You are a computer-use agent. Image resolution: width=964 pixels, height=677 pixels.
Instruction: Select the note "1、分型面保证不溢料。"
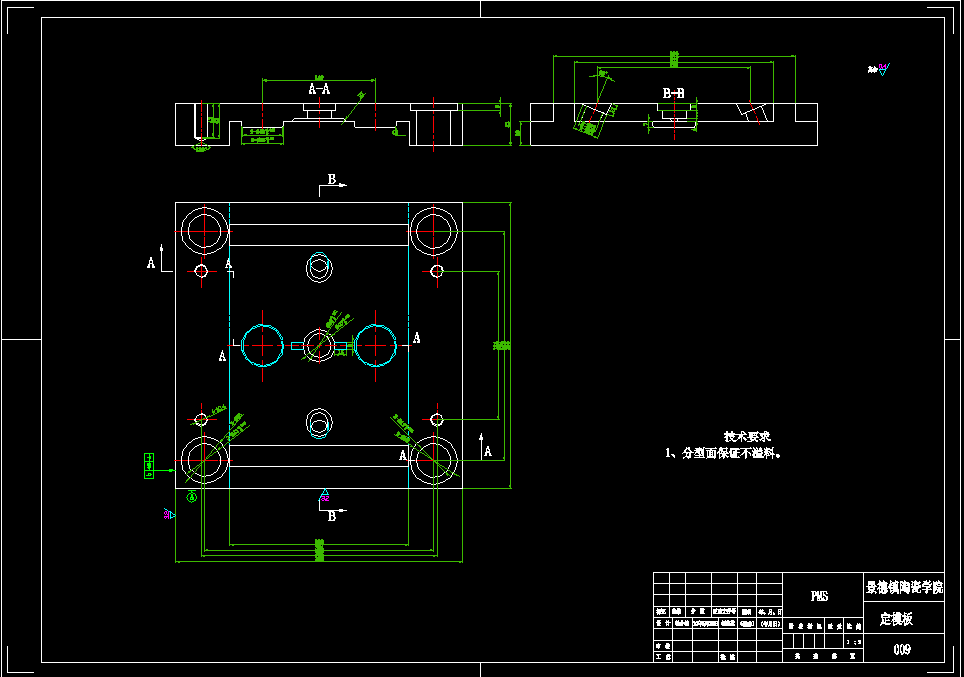pos(723,453)
